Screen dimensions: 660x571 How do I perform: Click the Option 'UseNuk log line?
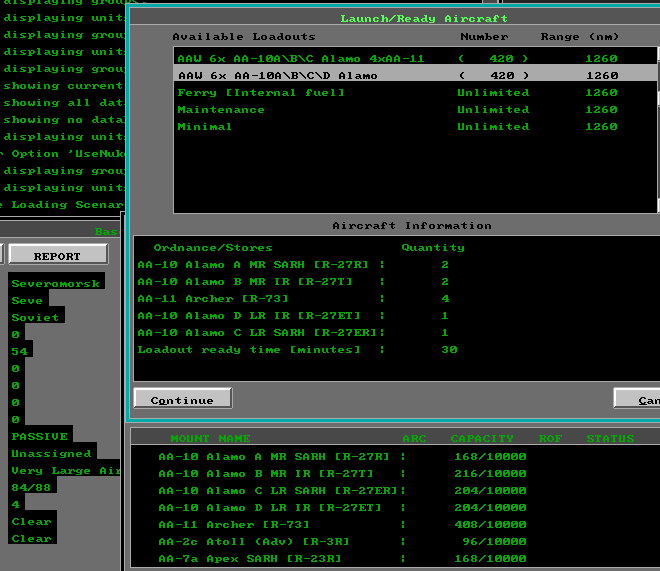62,154
